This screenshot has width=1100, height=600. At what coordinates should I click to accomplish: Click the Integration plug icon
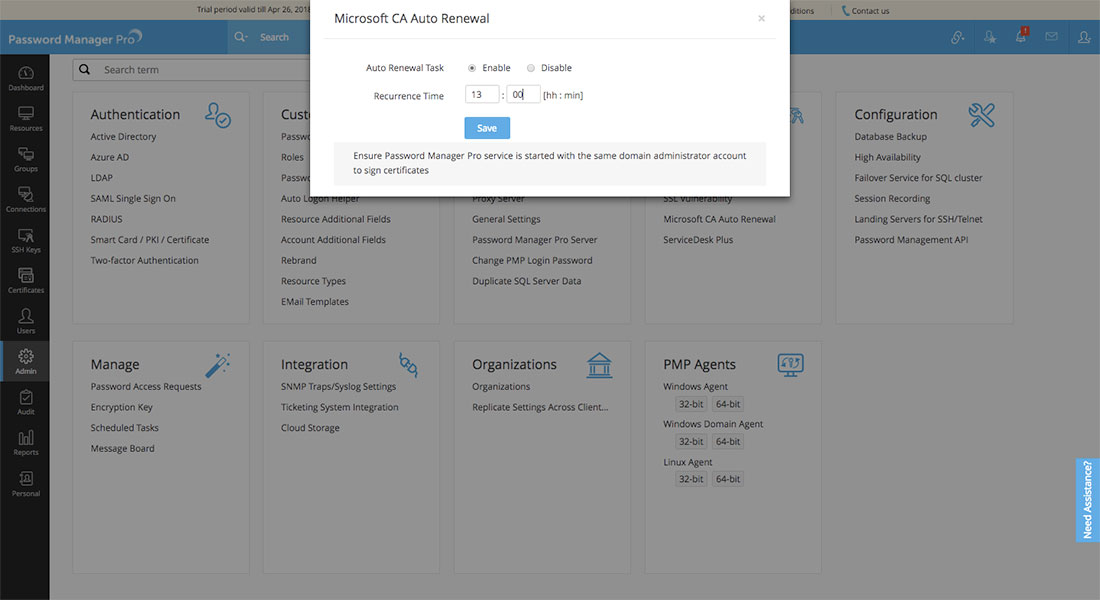click(x=408, y=365)
